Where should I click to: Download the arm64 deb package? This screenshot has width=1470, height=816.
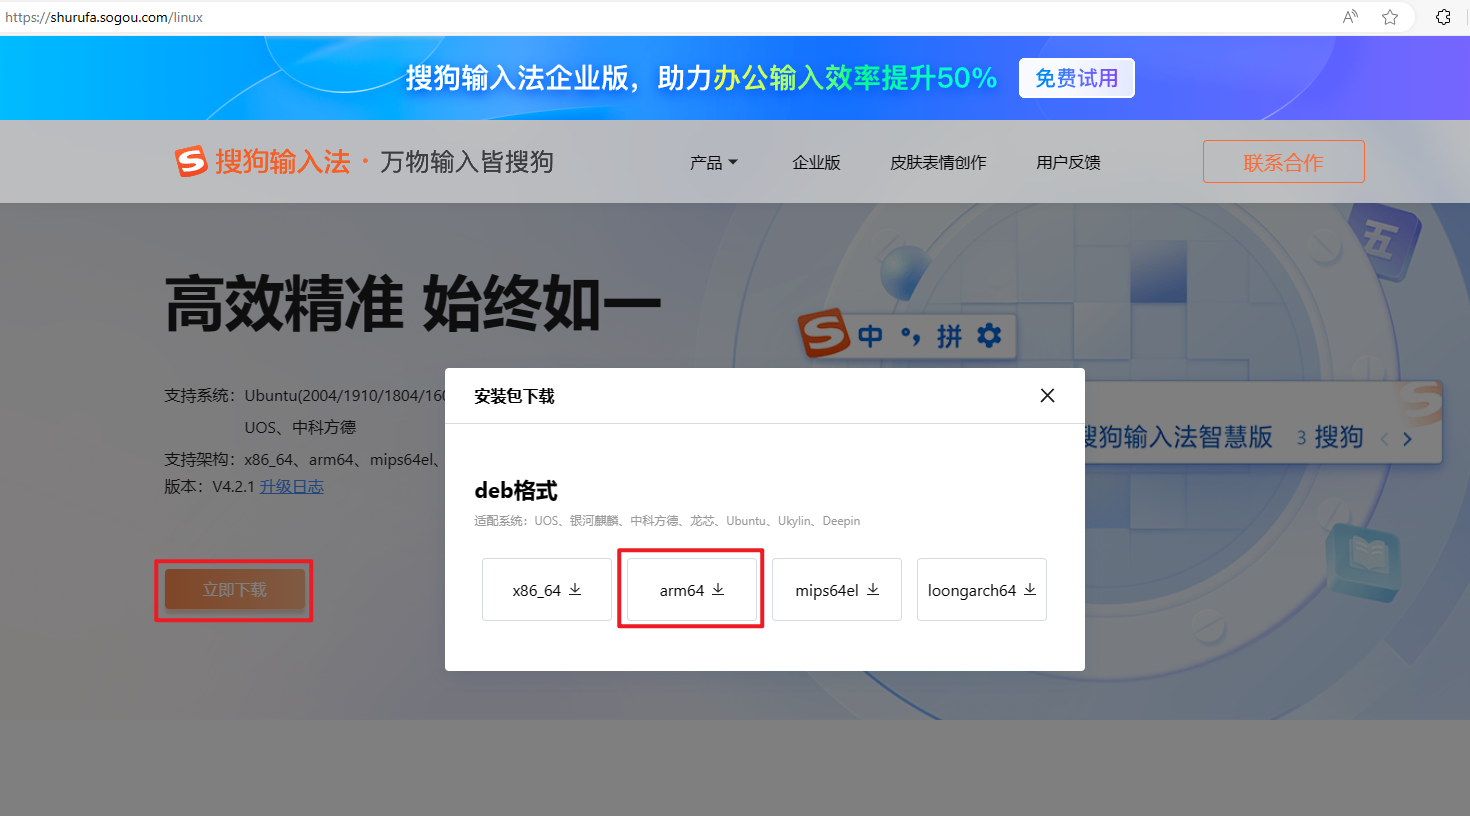click(692, 590)
